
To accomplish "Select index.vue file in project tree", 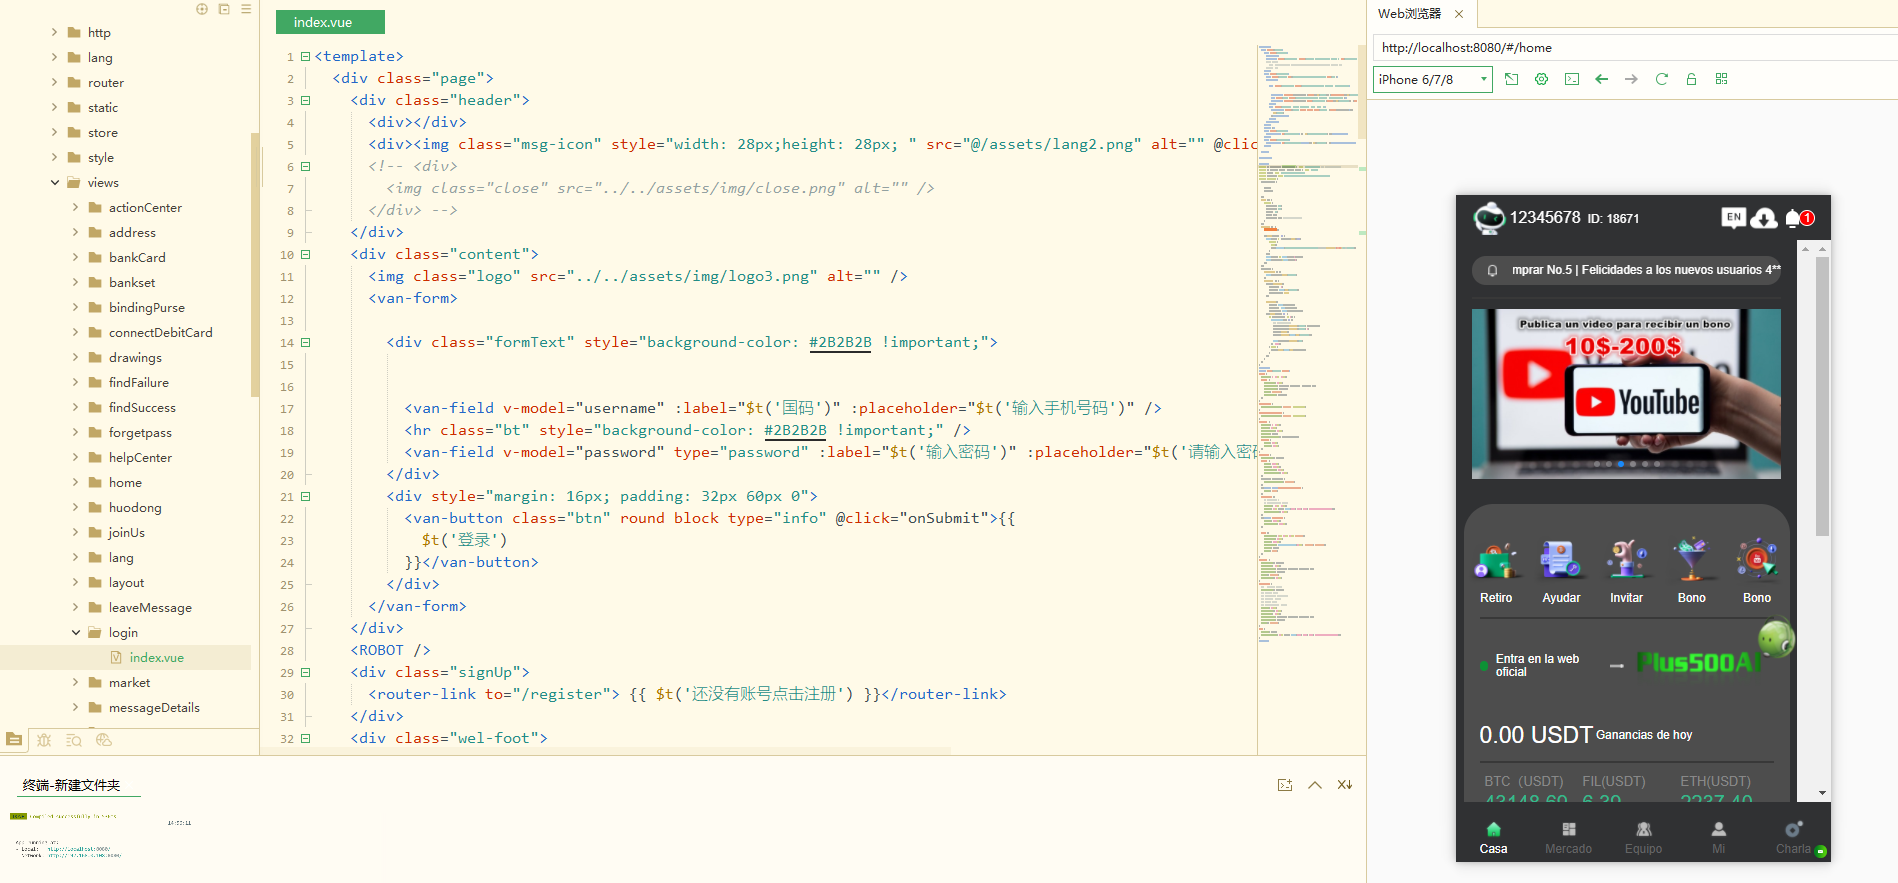I will point(156,658).
